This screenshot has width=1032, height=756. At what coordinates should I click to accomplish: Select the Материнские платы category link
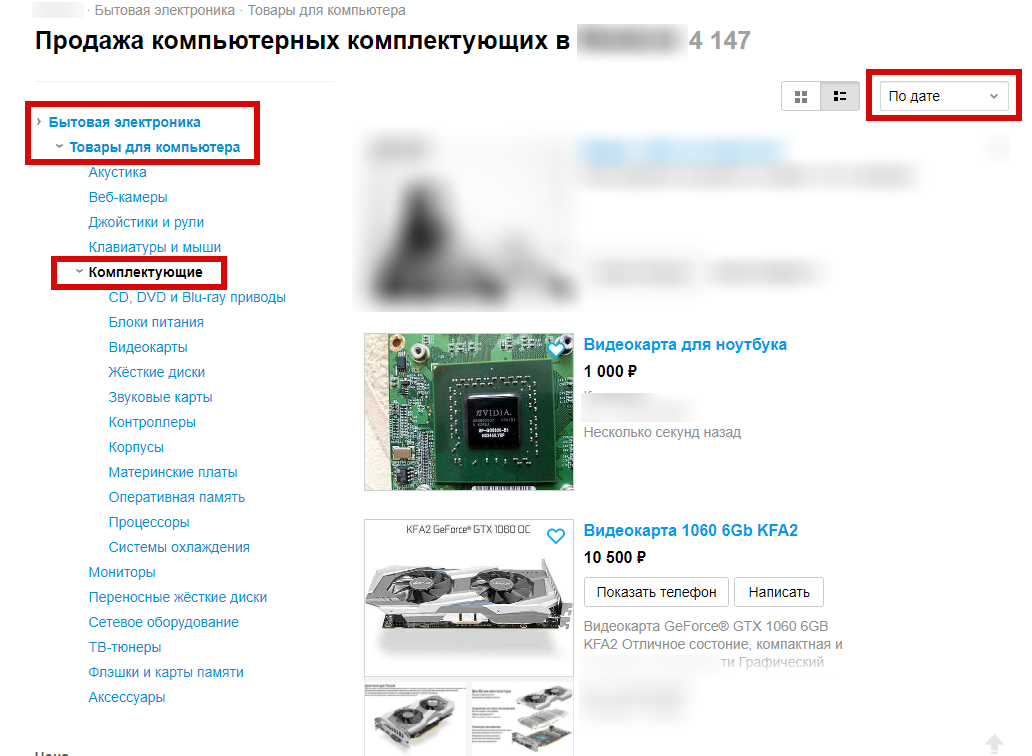click(173, 472)
